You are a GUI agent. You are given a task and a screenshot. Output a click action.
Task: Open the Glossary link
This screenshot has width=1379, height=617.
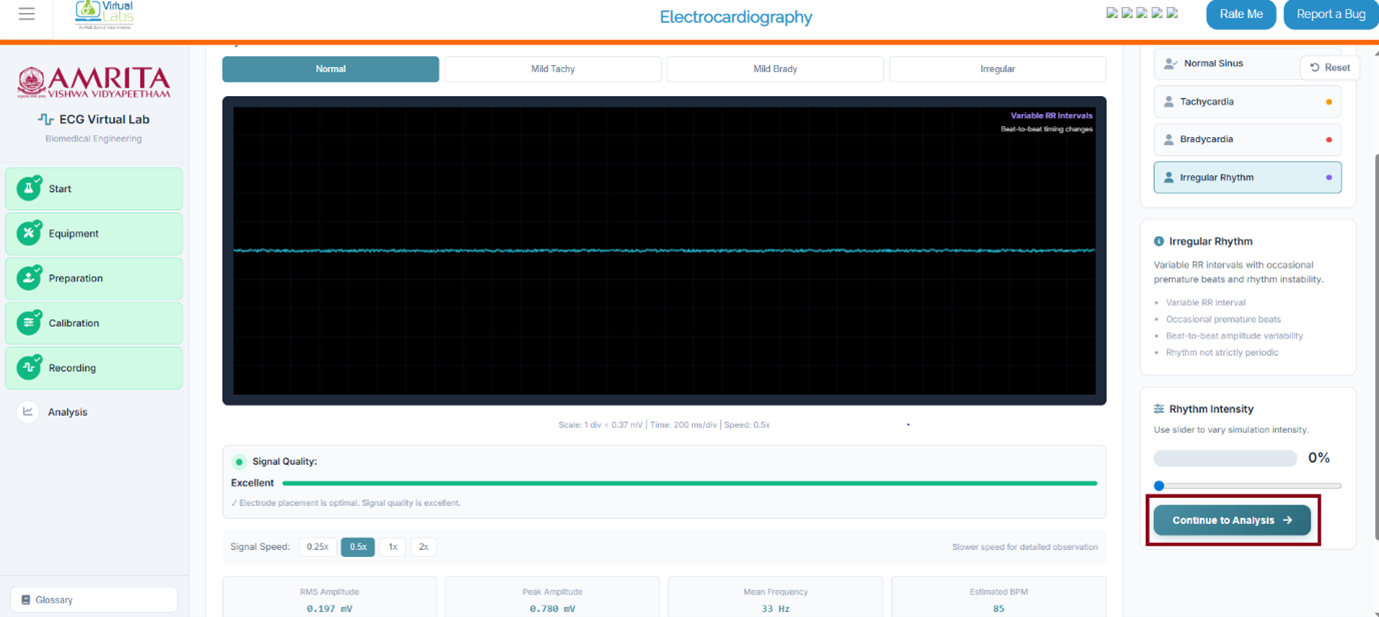tap(94, 600)
